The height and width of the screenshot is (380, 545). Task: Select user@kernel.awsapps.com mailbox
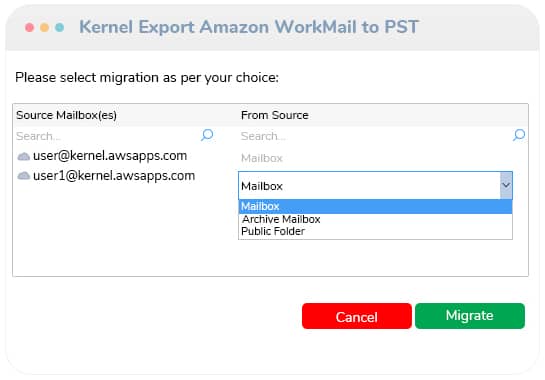(x=110, y=156)
